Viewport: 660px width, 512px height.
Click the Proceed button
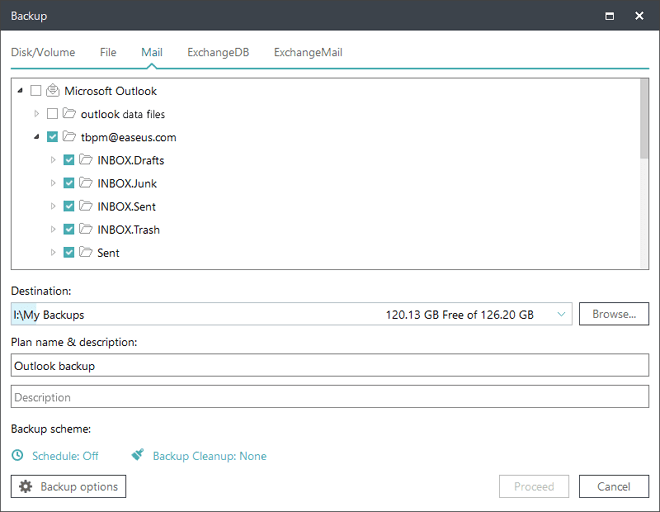(534, 486)
